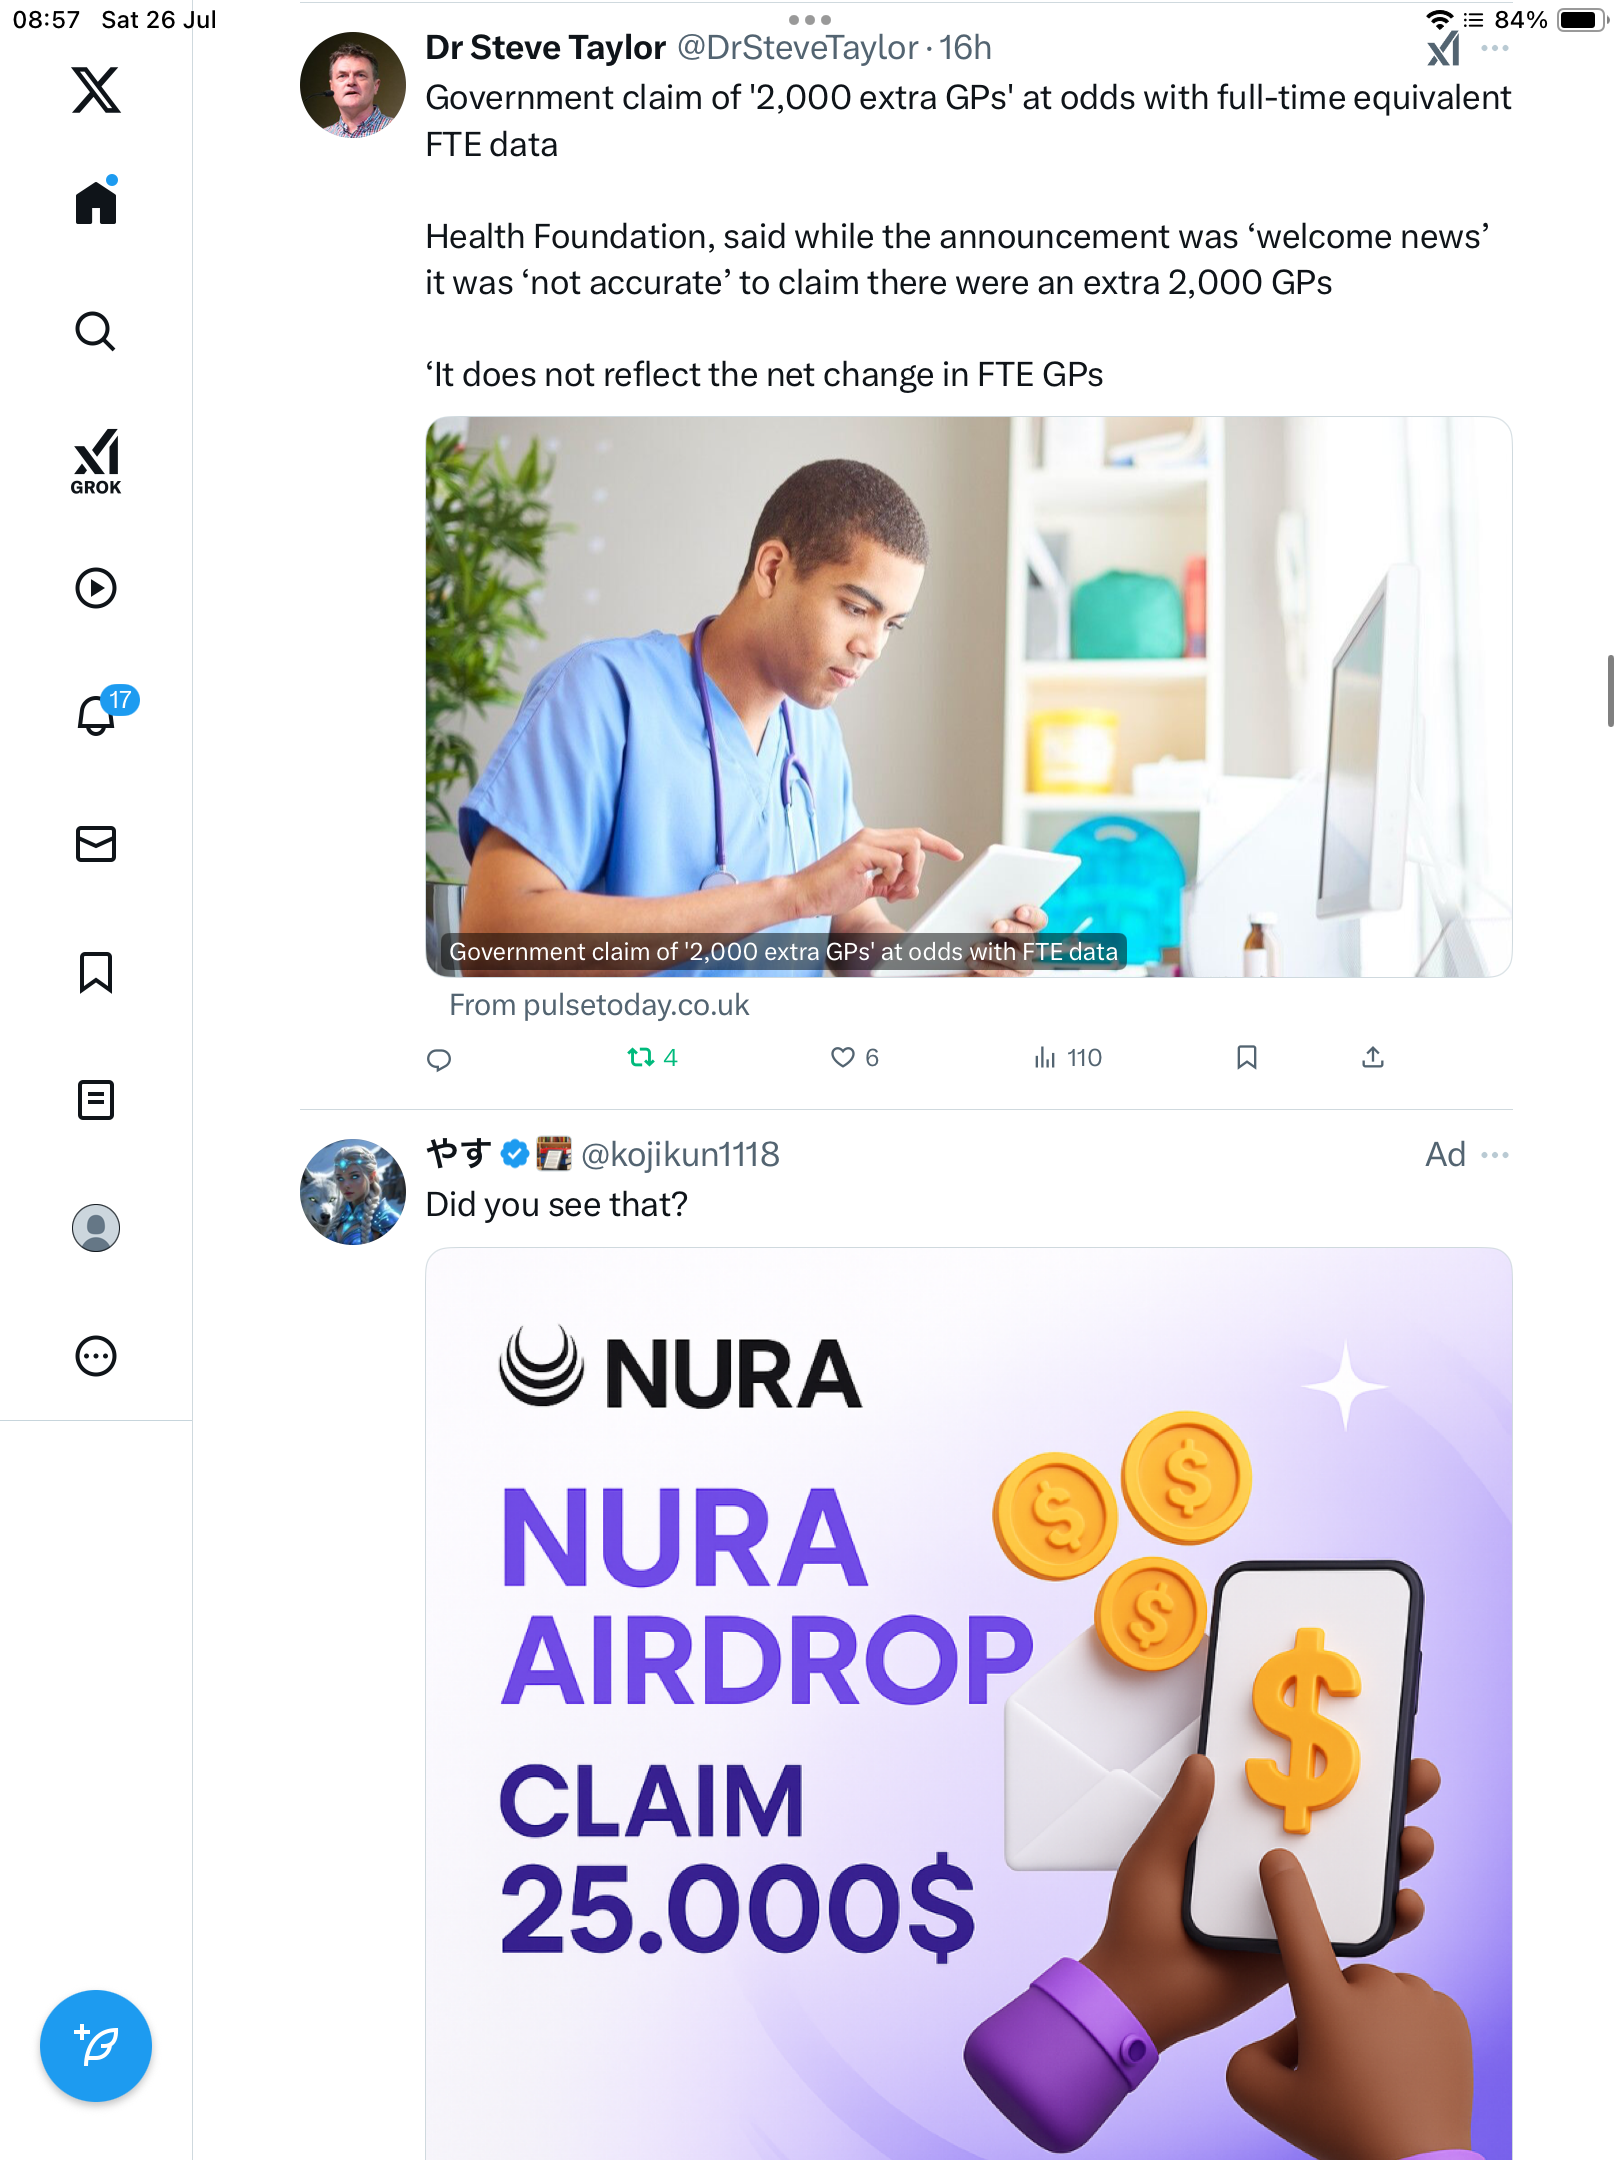Bookmark the post about 2,000 extra GPs
Image resolution: width=1620 pixels, height=2160 pixels.
pyautogui.click(x=1246, y=1058)
